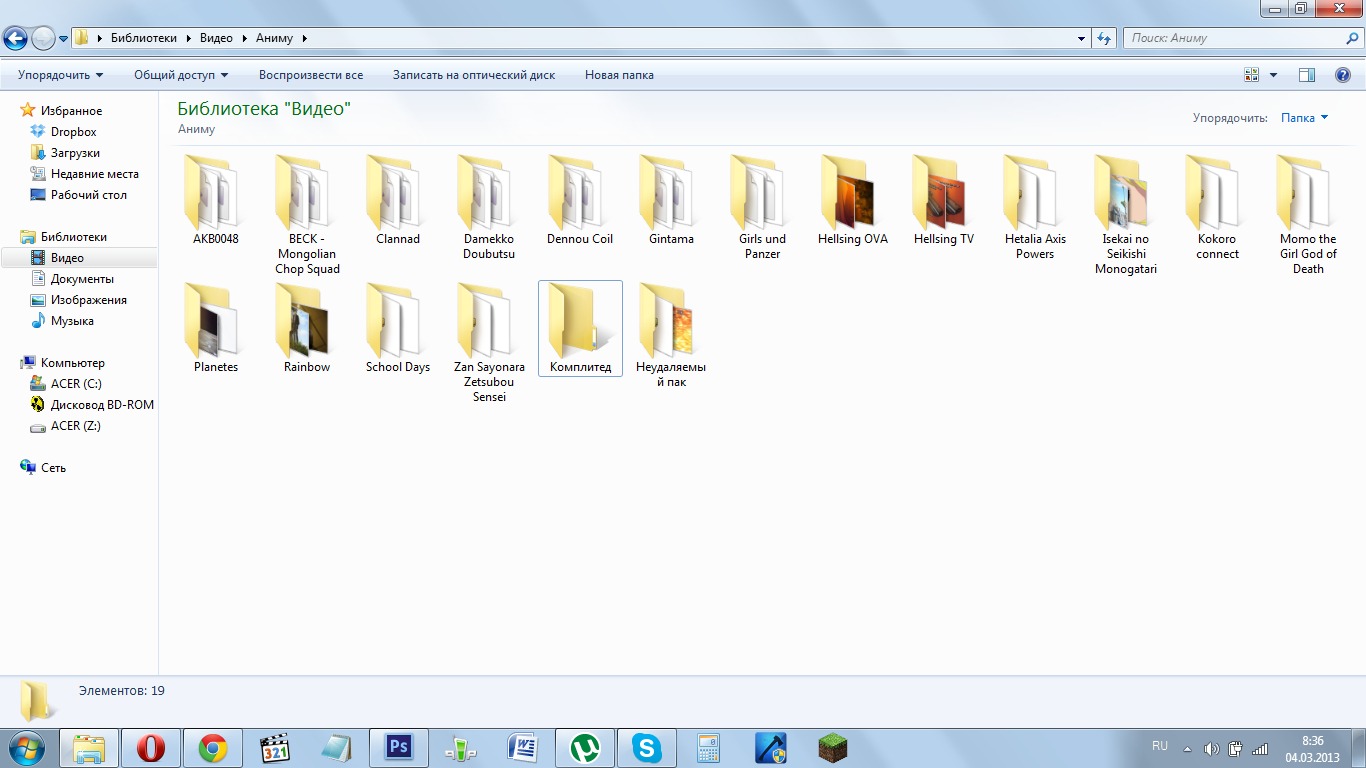Open the Упорядочить dropdown menu
The image size is (1366, 768).
point(60,75)
